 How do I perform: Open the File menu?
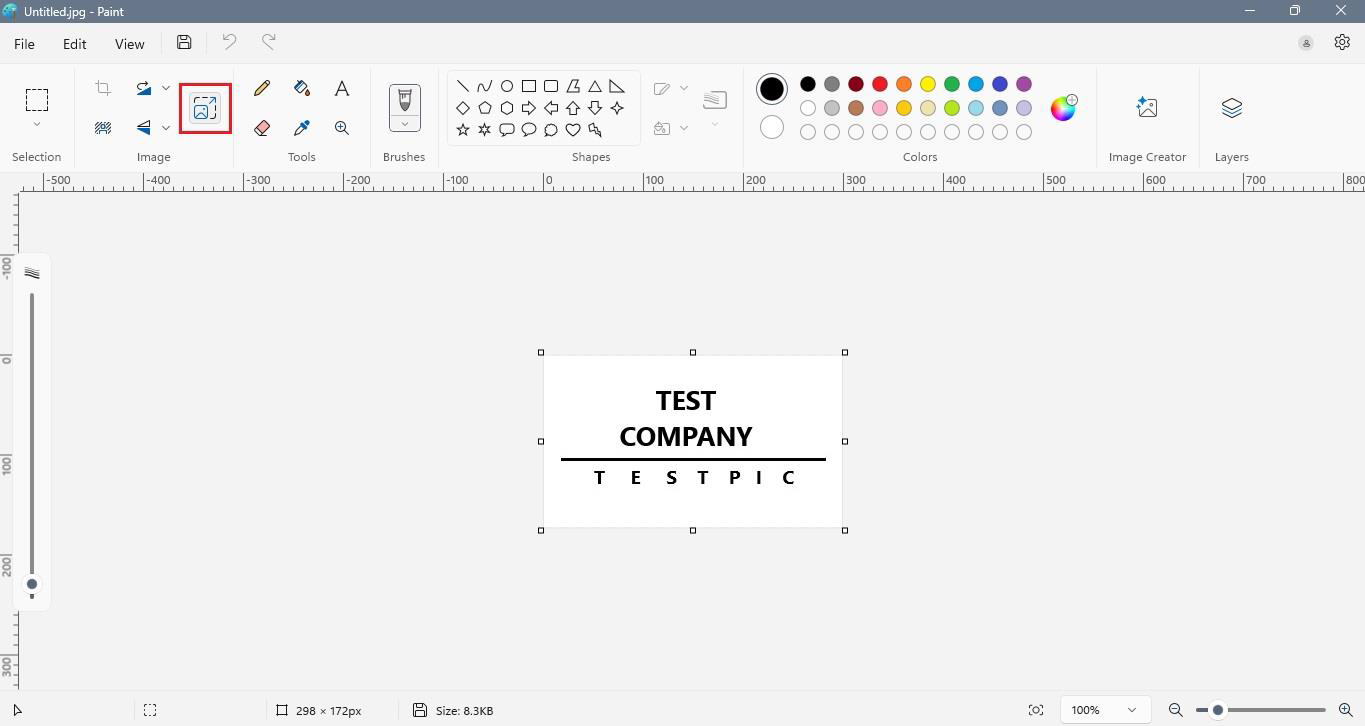pos(24,44)
